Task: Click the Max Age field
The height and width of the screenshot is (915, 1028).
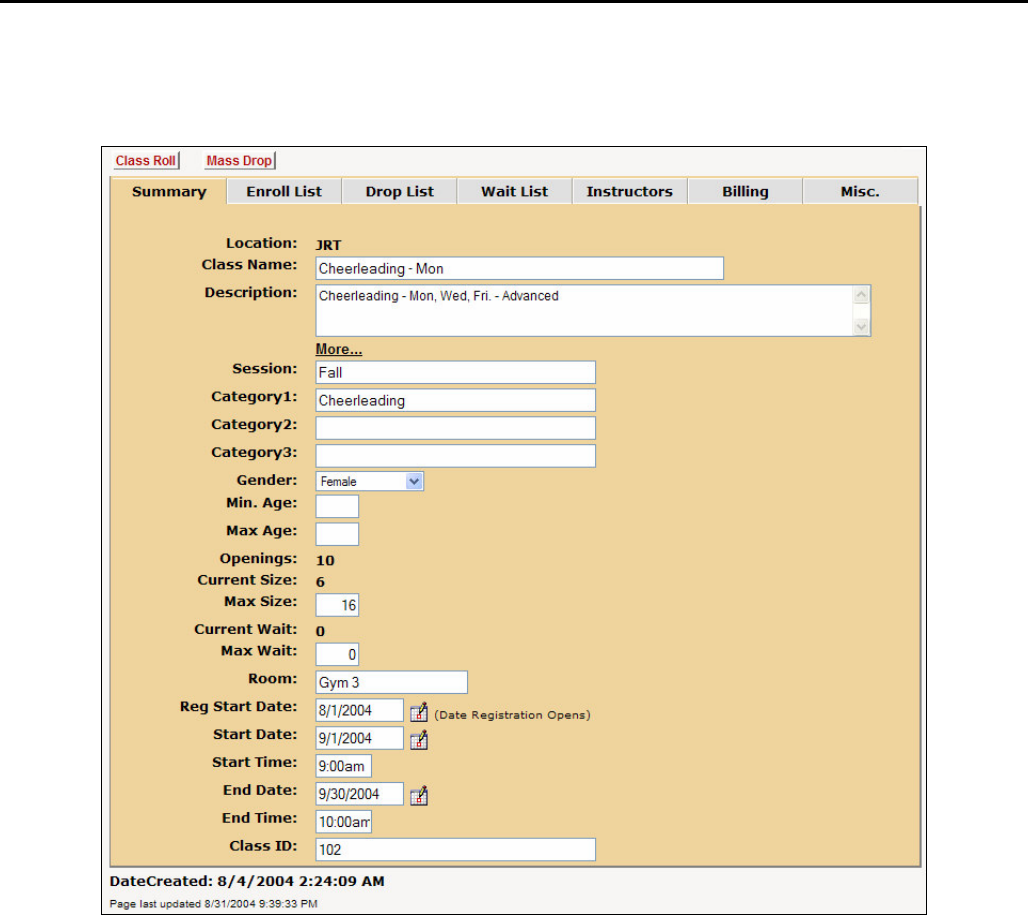Action: click(x=337, y=534)
